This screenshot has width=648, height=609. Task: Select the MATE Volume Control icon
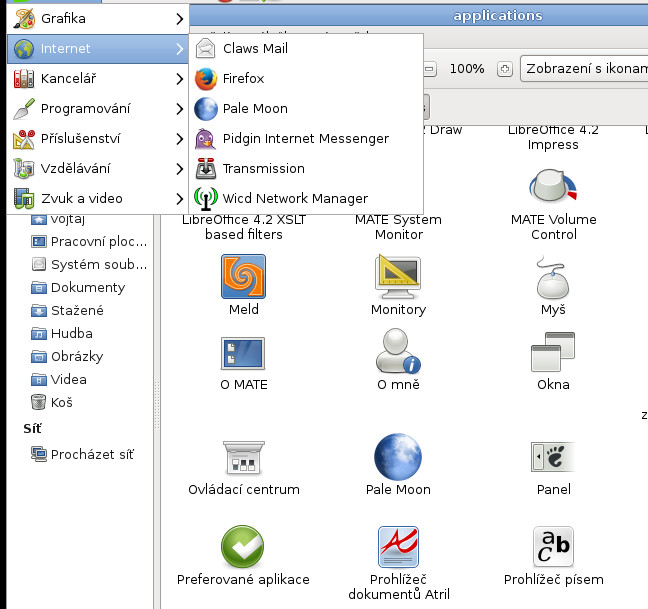pos(553,187)
